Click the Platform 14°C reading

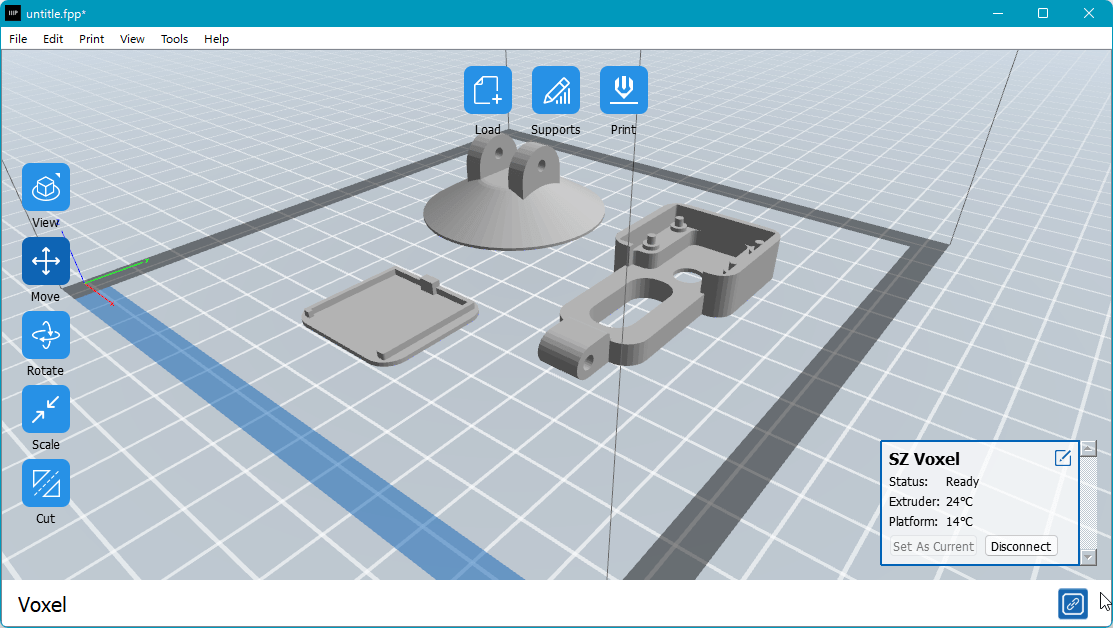(x=931, y=522)
